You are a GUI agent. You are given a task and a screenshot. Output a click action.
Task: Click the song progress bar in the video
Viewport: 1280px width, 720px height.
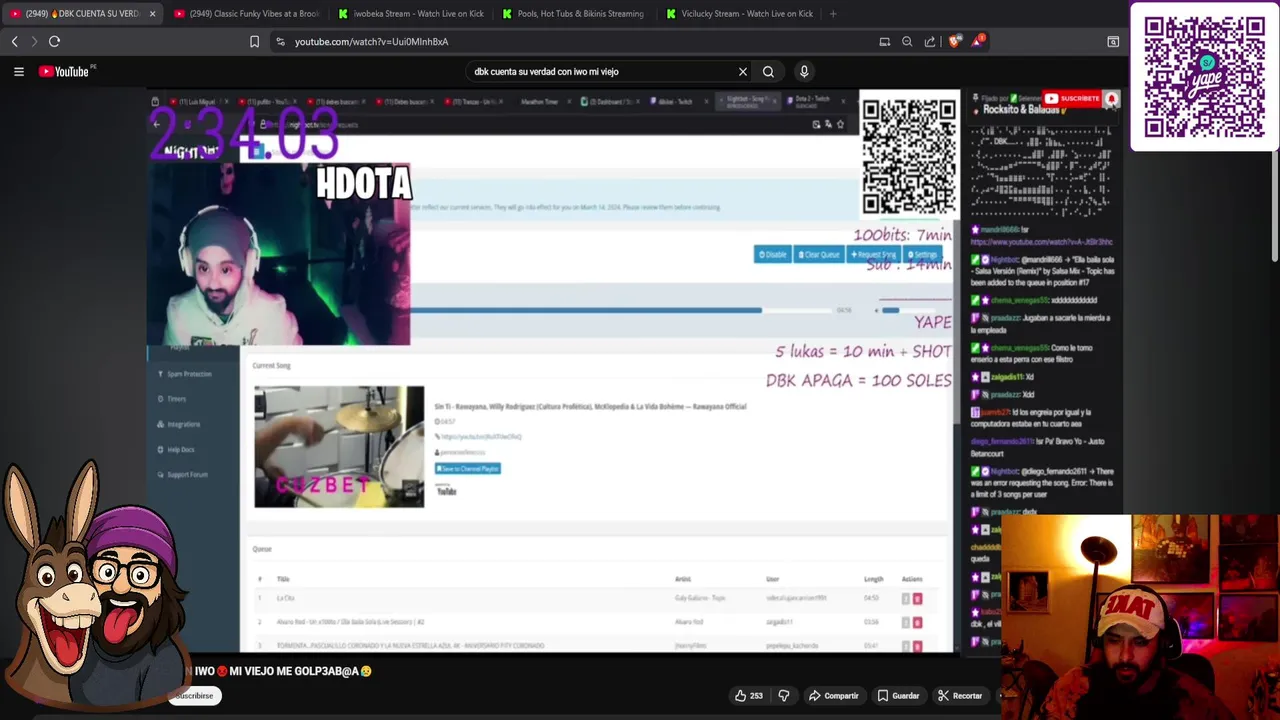(x=620, y=310)
